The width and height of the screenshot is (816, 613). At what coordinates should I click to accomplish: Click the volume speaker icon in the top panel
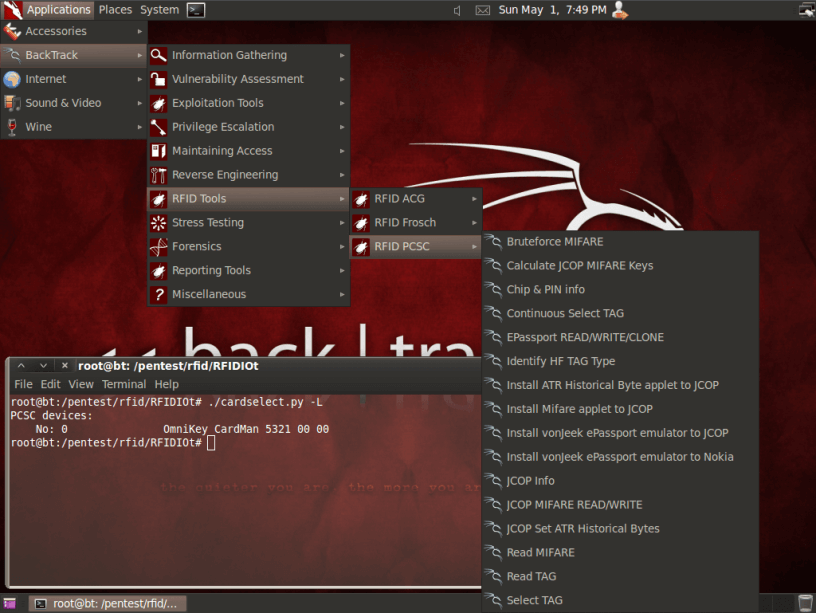(x=456, y=10)
